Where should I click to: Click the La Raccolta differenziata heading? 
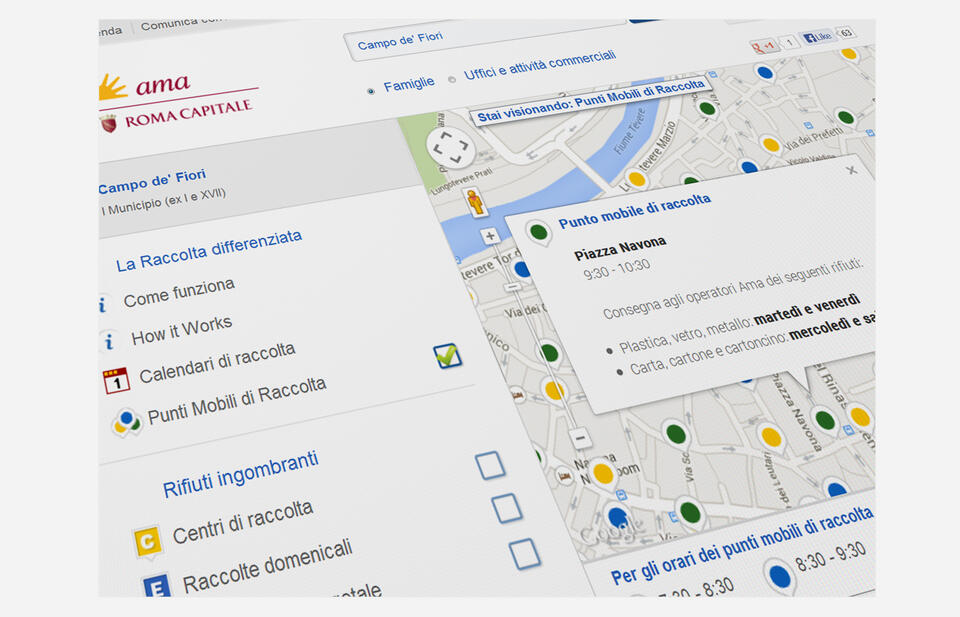[209, 251]
